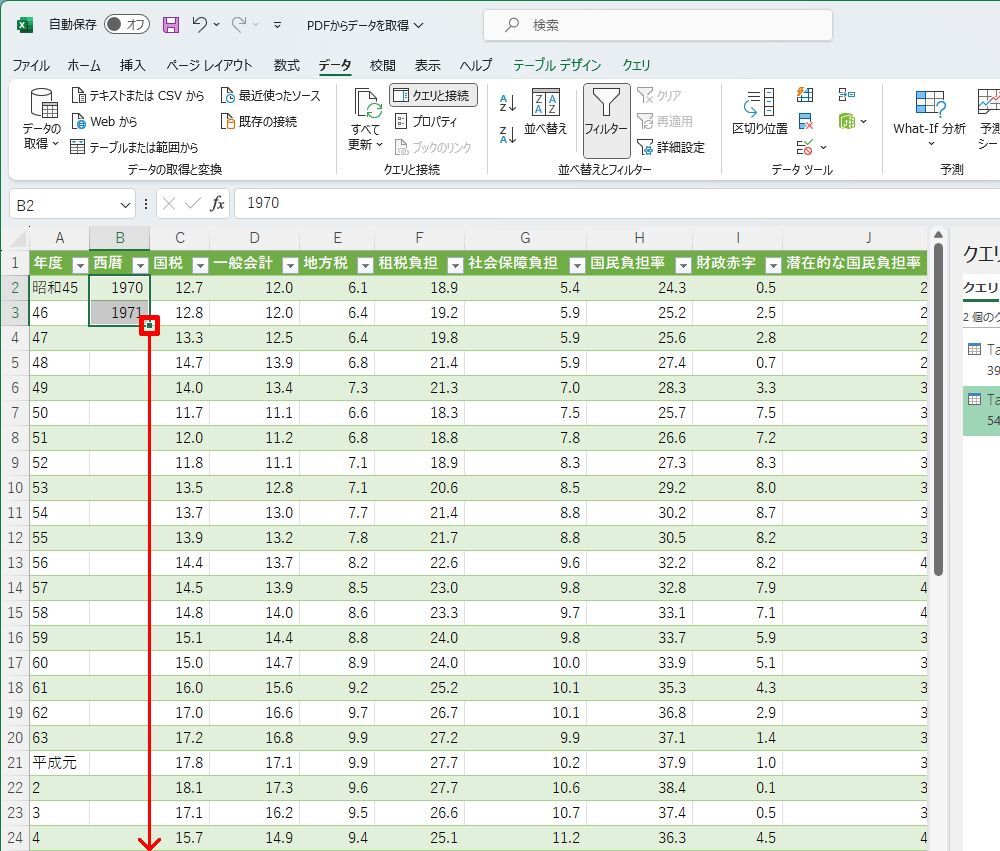
Task: Click the search (検索) box in title bar
Action: tap(657, 25)
